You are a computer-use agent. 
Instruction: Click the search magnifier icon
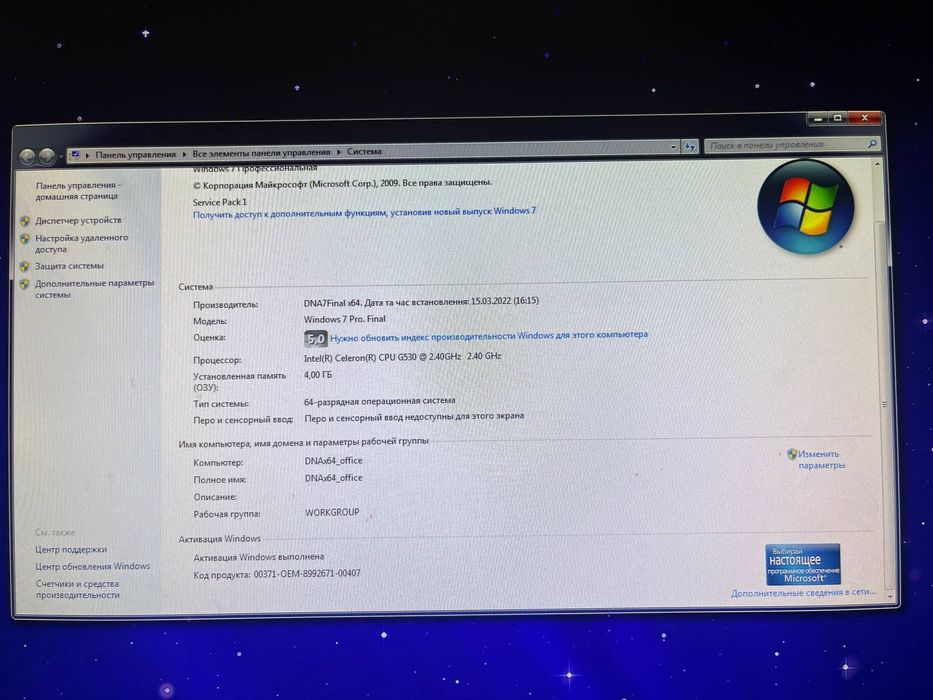[x=872, y=144]
